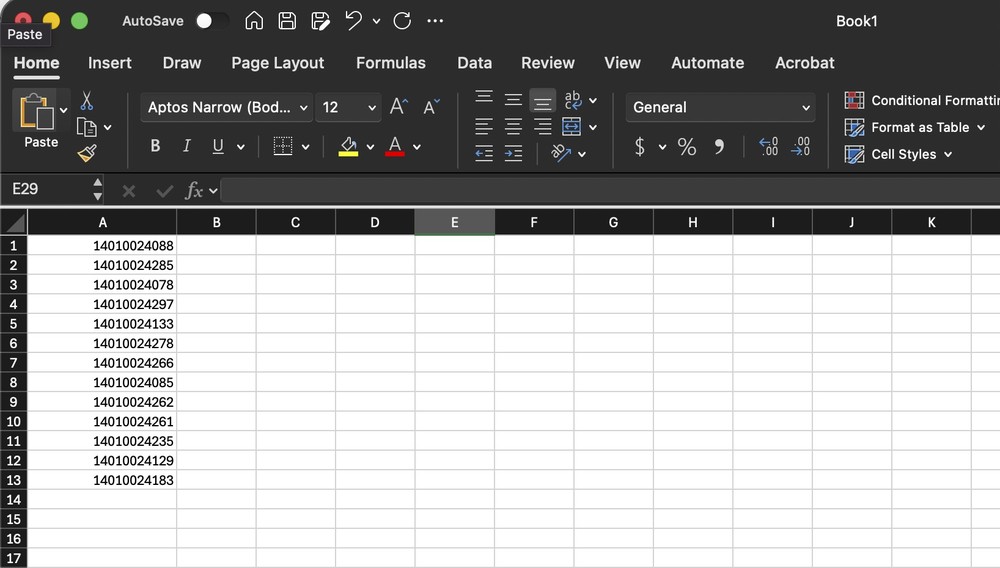Expand the General number format dropdown
Screen dimensions: 1000x568
tap(806, 108)
